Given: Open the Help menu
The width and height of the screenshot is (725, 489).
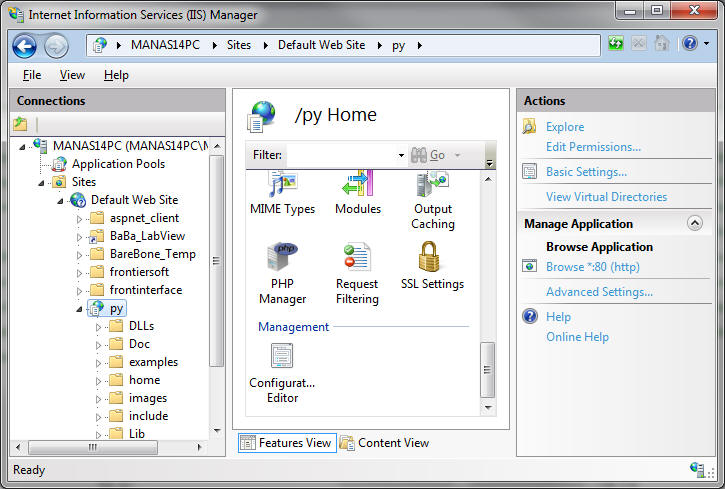Looking at the screenshot, I should coord(116,75).
